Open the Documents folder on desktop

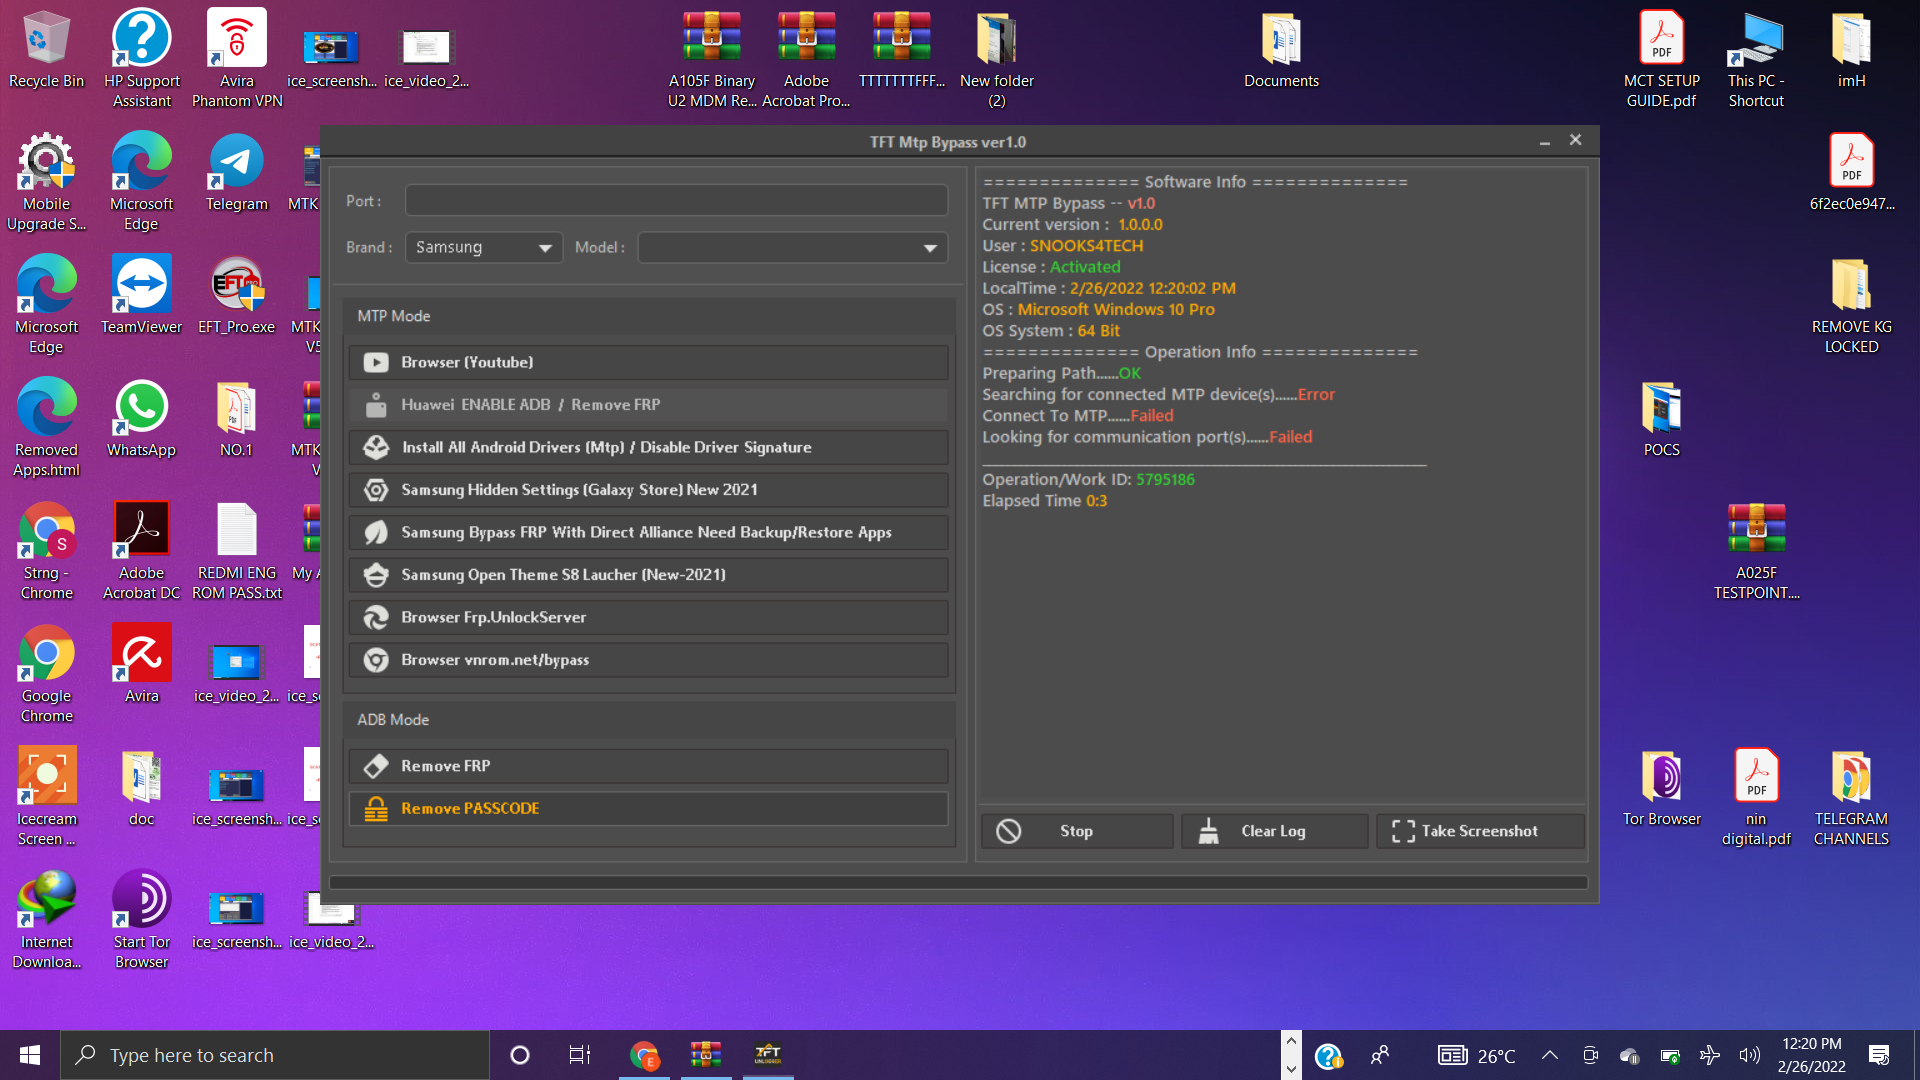click(1281, 50)
